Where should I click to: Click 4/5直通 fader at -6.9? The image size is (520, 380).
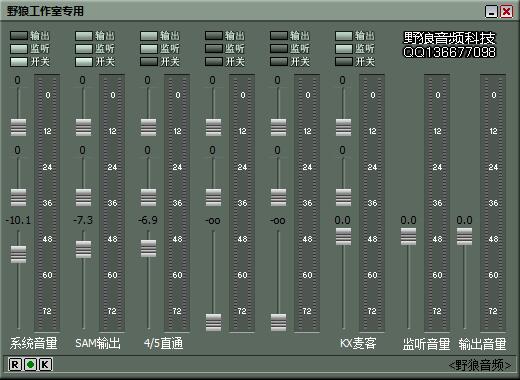pyautogui.click(x=148, y=248)
